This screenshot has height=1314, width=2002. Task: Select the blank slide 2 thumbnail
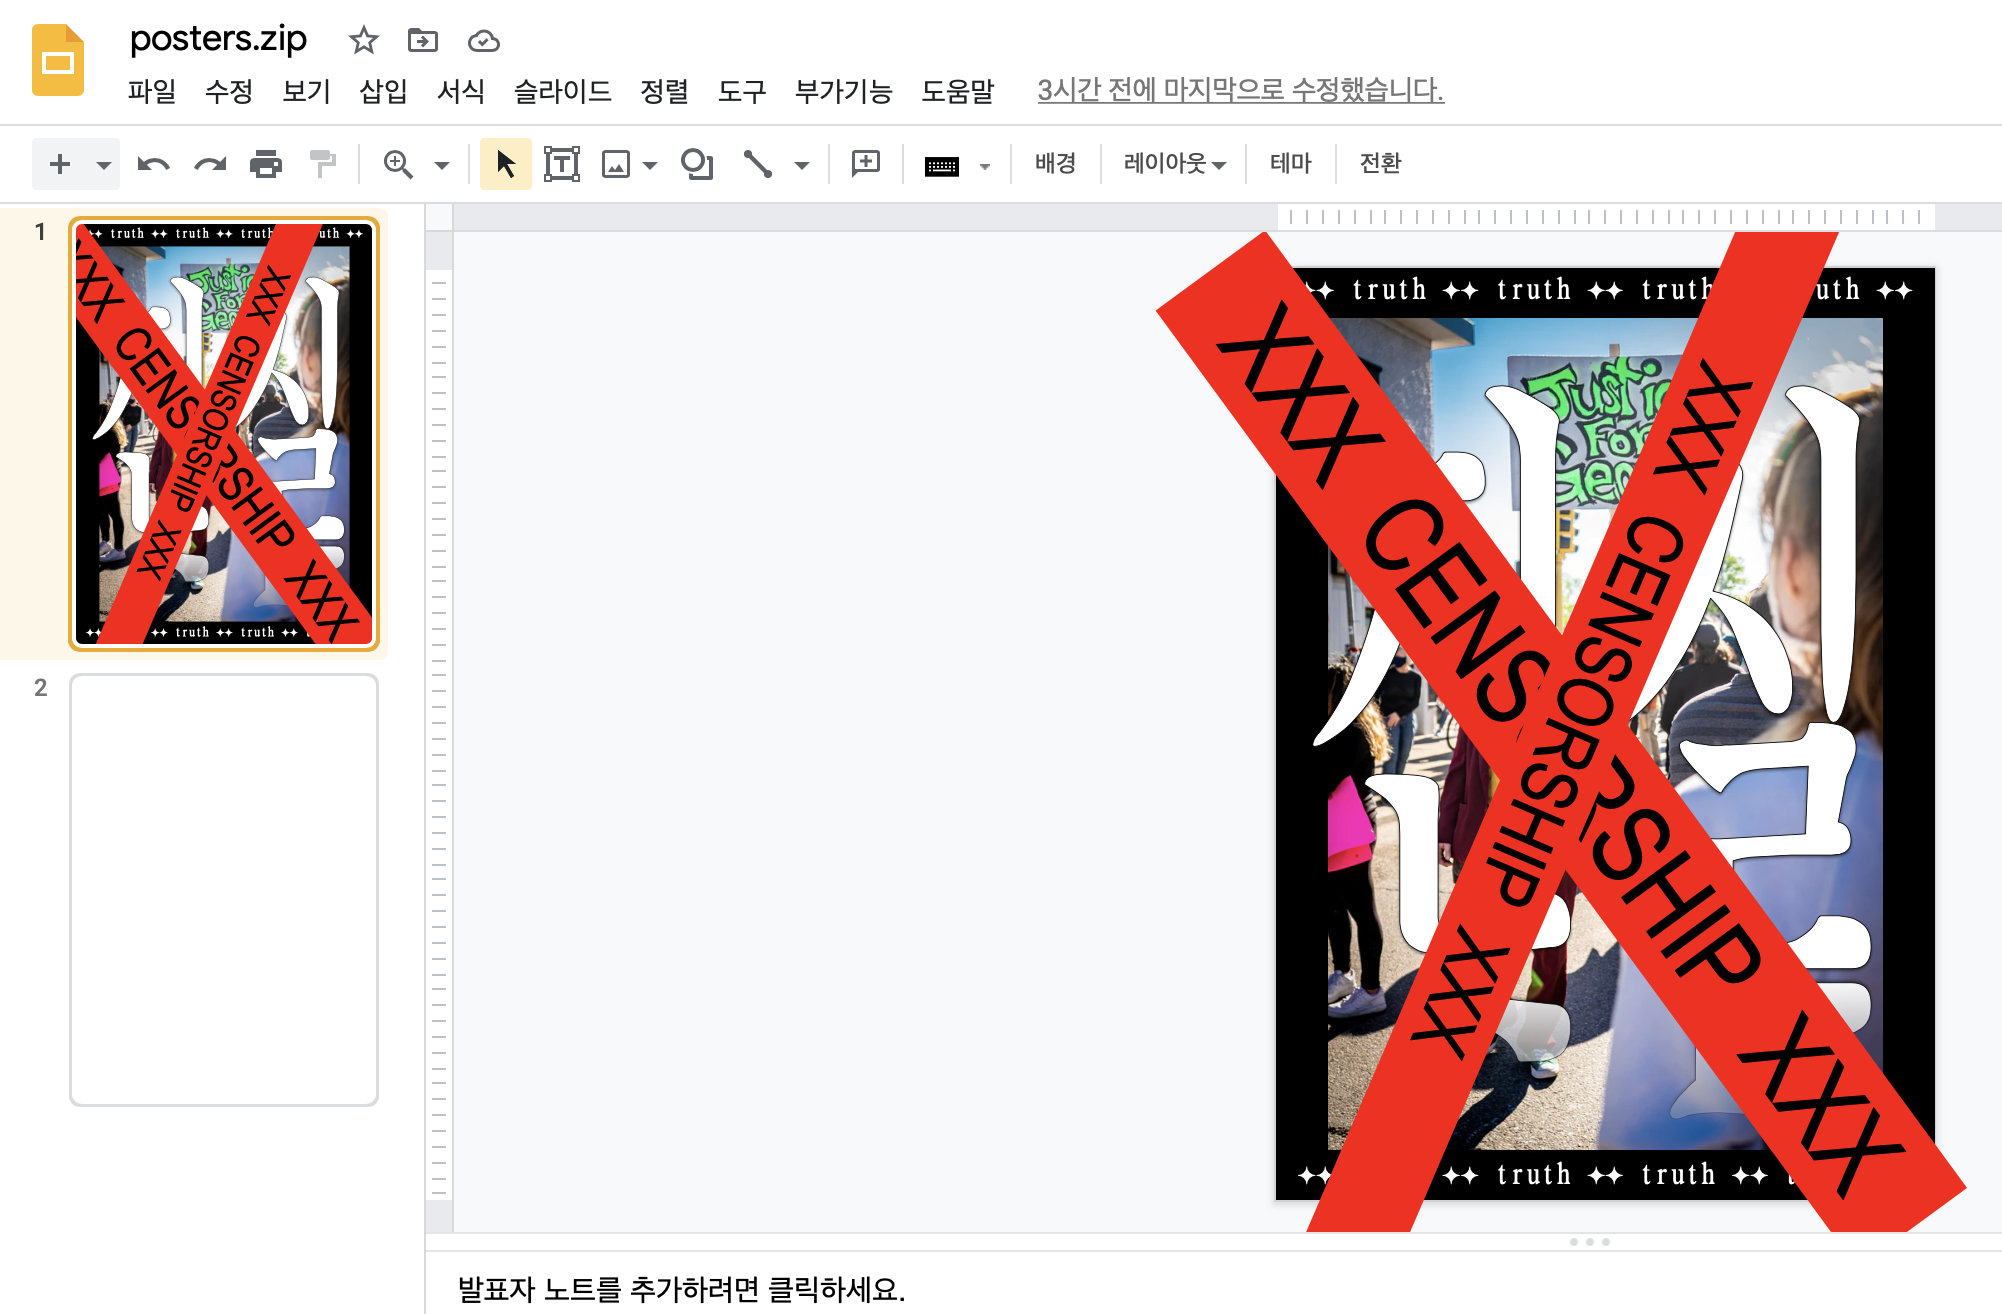pos(224,889)
